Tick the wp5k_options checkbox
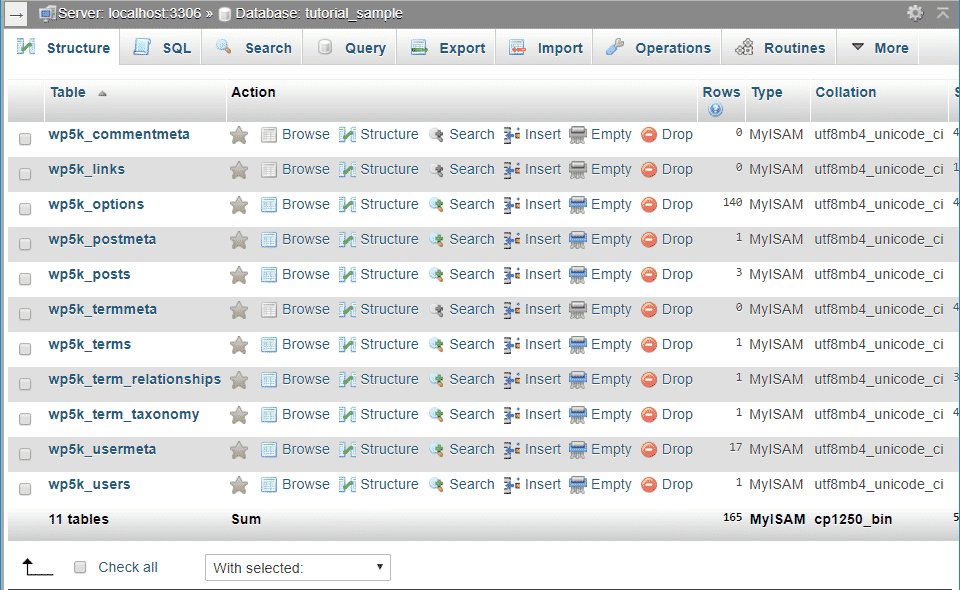The image size is (960, 590). pos(25,209)
